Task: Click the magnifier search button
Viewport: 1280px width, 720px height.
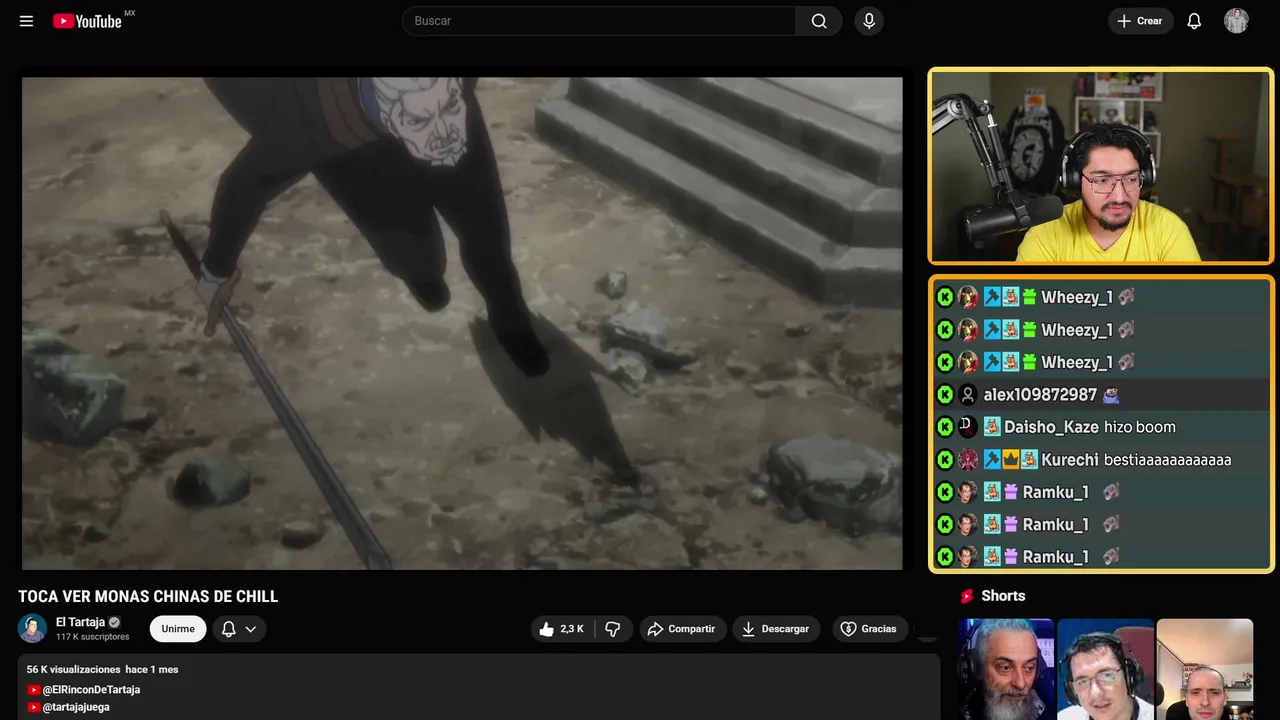Action: coord(819,21)
